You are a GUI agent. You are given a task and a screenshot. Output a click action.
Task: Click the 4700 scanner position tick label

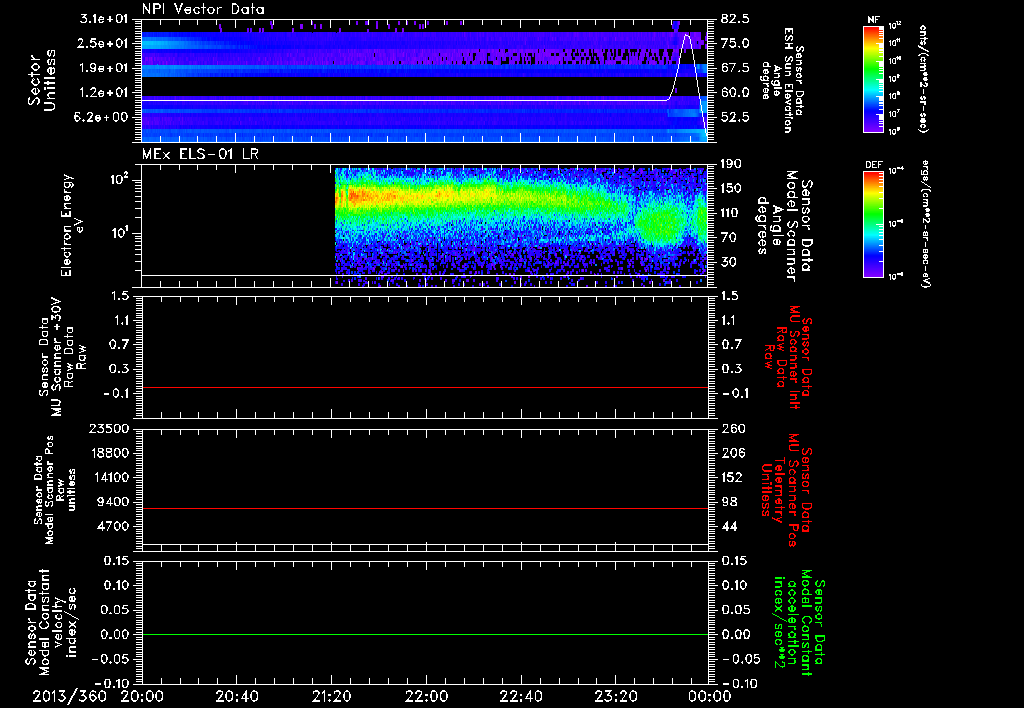(x=114, y=526)
